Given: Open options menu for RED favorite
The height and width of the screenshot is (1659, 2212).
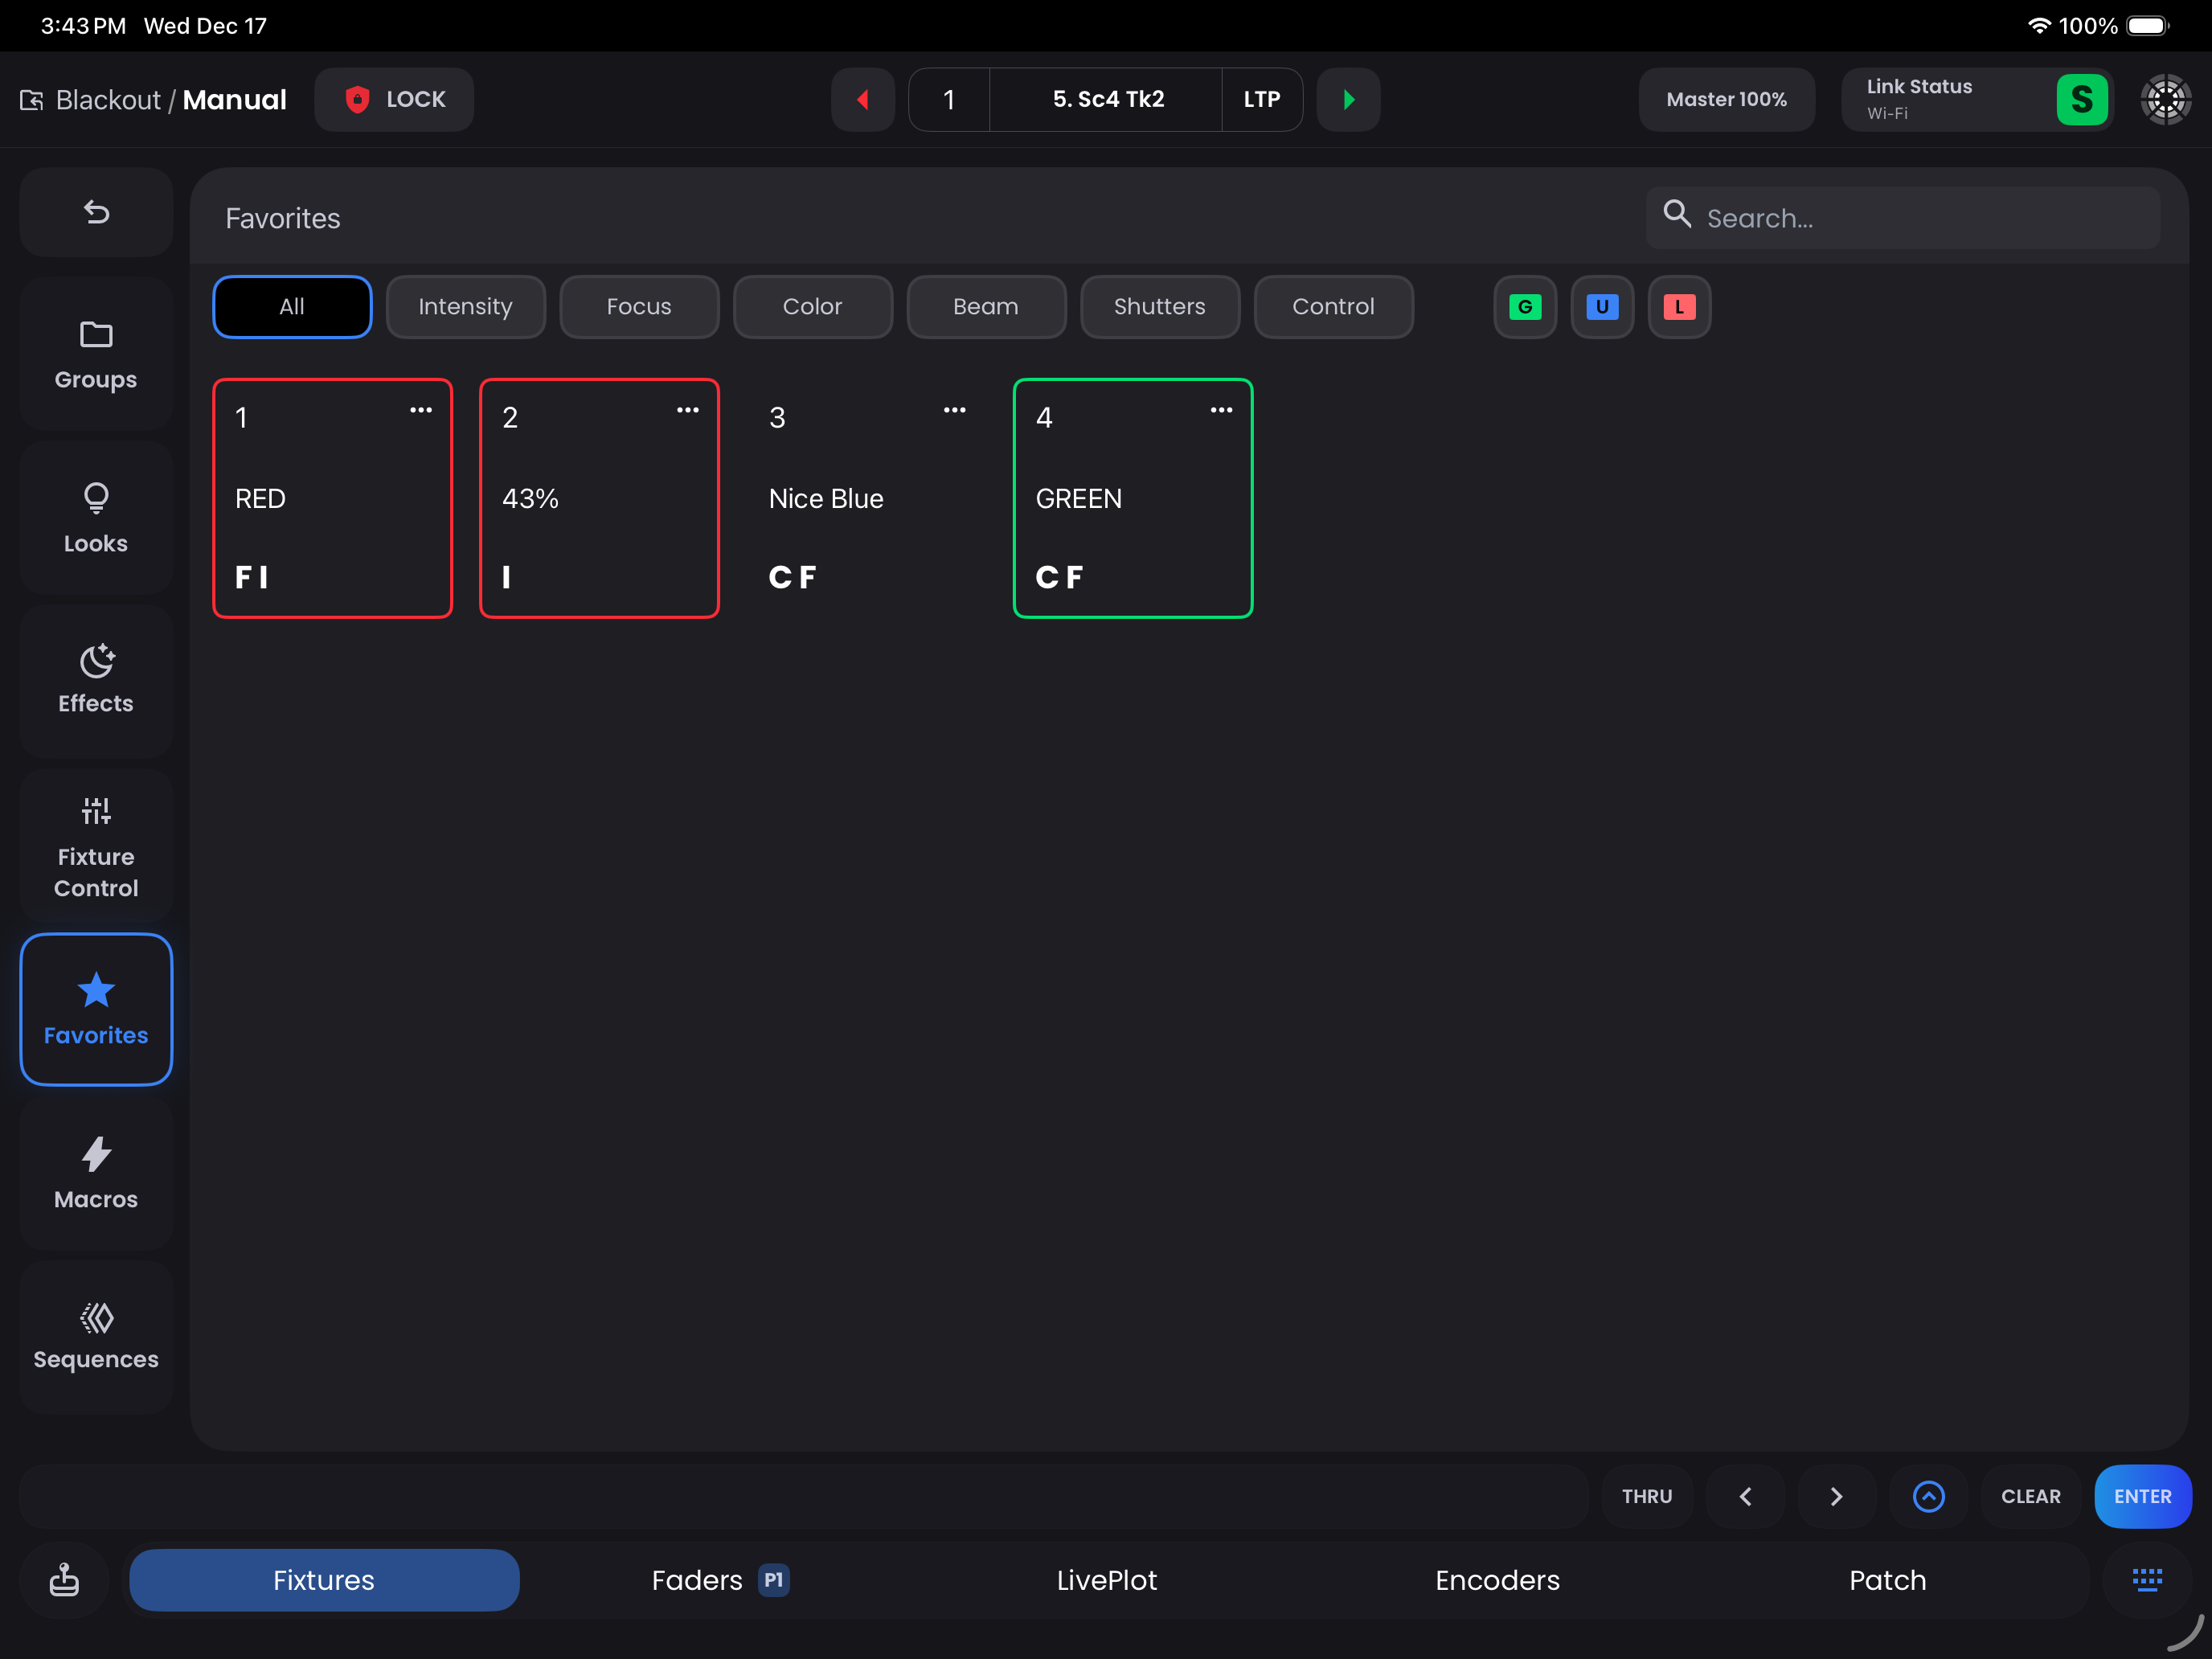Looking at the screenshot, I should (421, 410).
